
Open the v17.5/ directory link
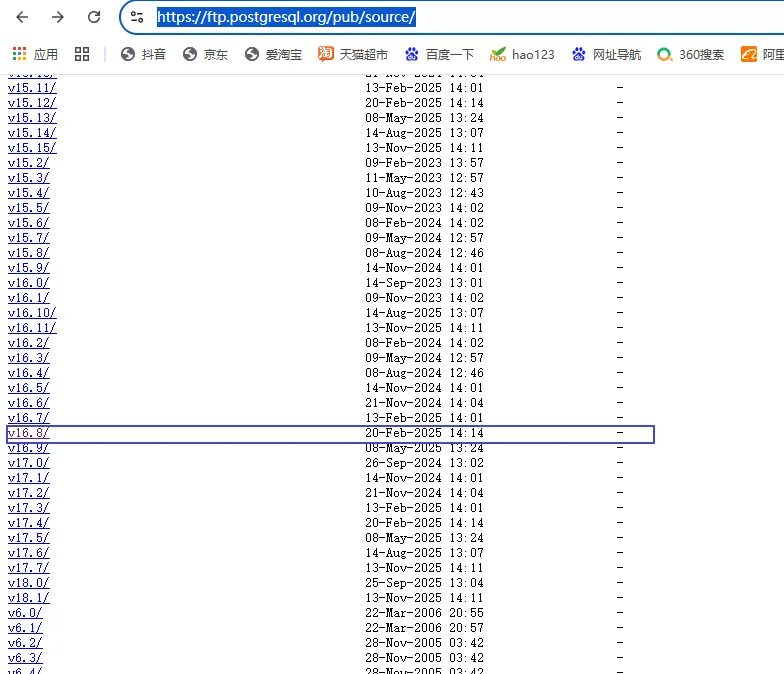[x=28, y=538]
